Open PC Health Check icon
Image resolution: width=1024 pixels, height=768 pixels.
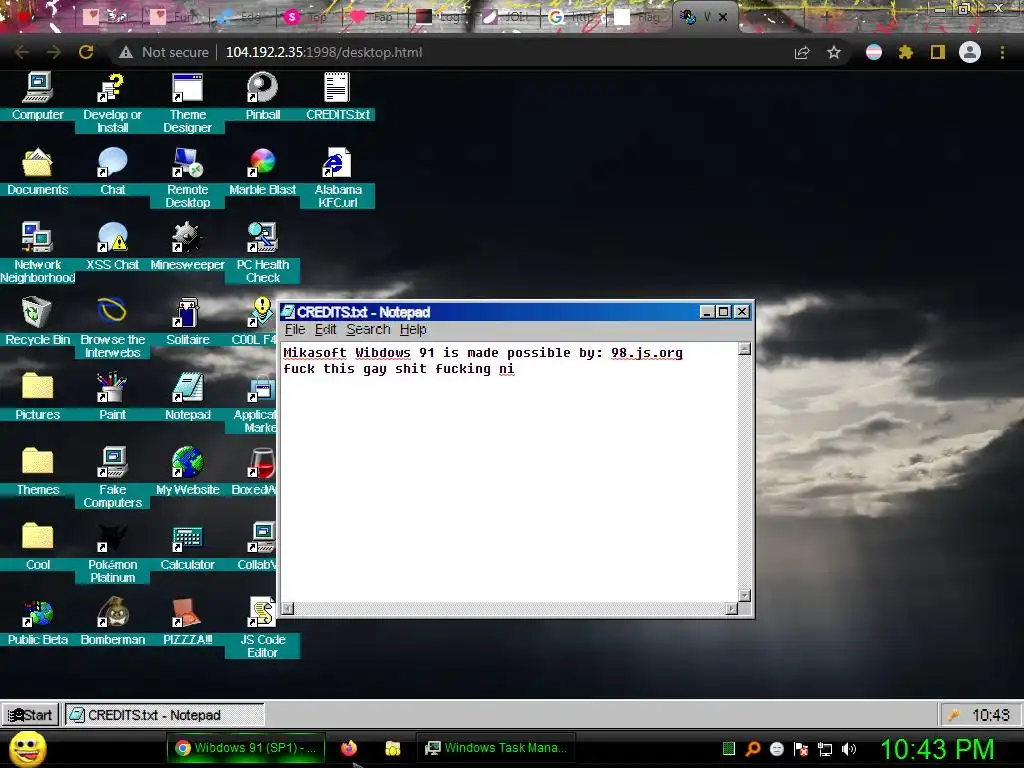coord(263,253)
